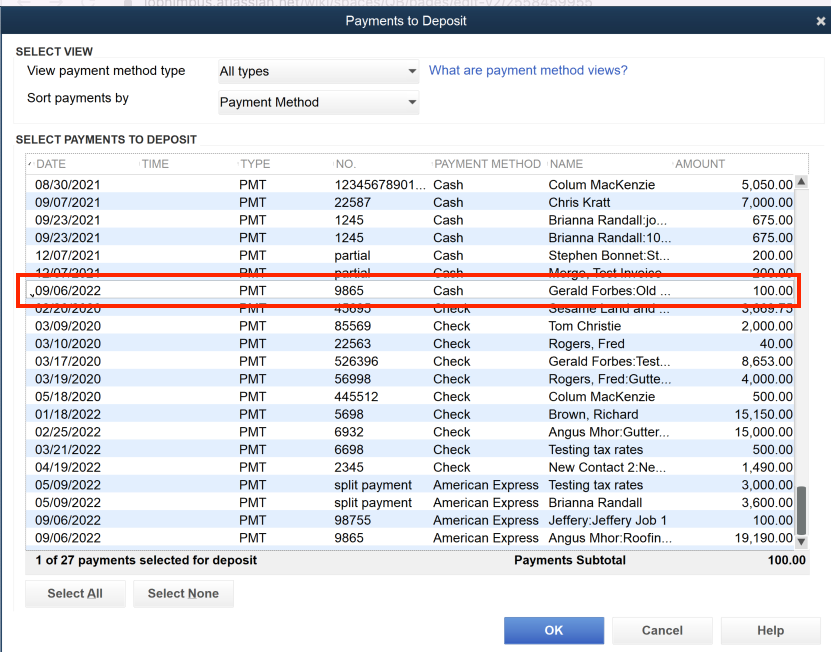This screenshot has height=652, width=831.
Task: Uncheck the Gerald Forbes cash payment 9865
Action: (33, 291)
